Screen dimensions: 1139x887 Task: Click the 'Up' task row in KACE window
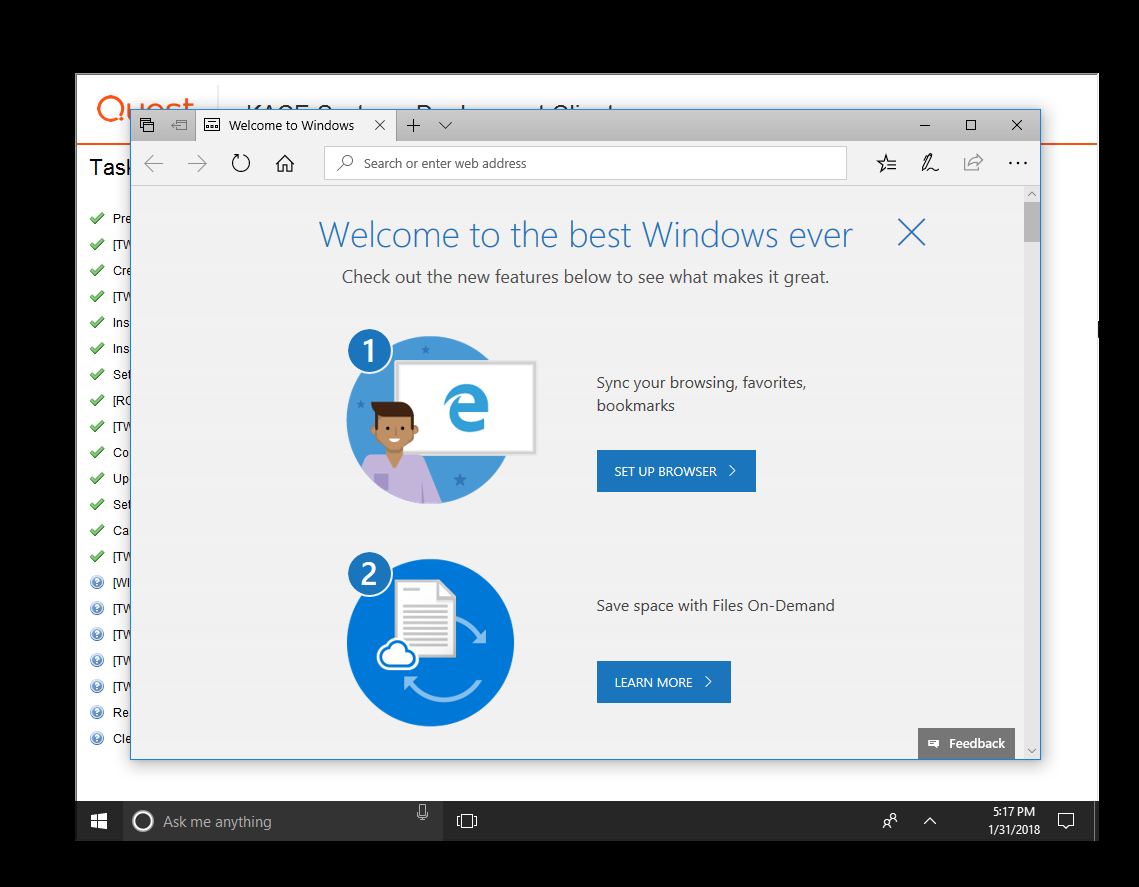[x=110, y=478]
